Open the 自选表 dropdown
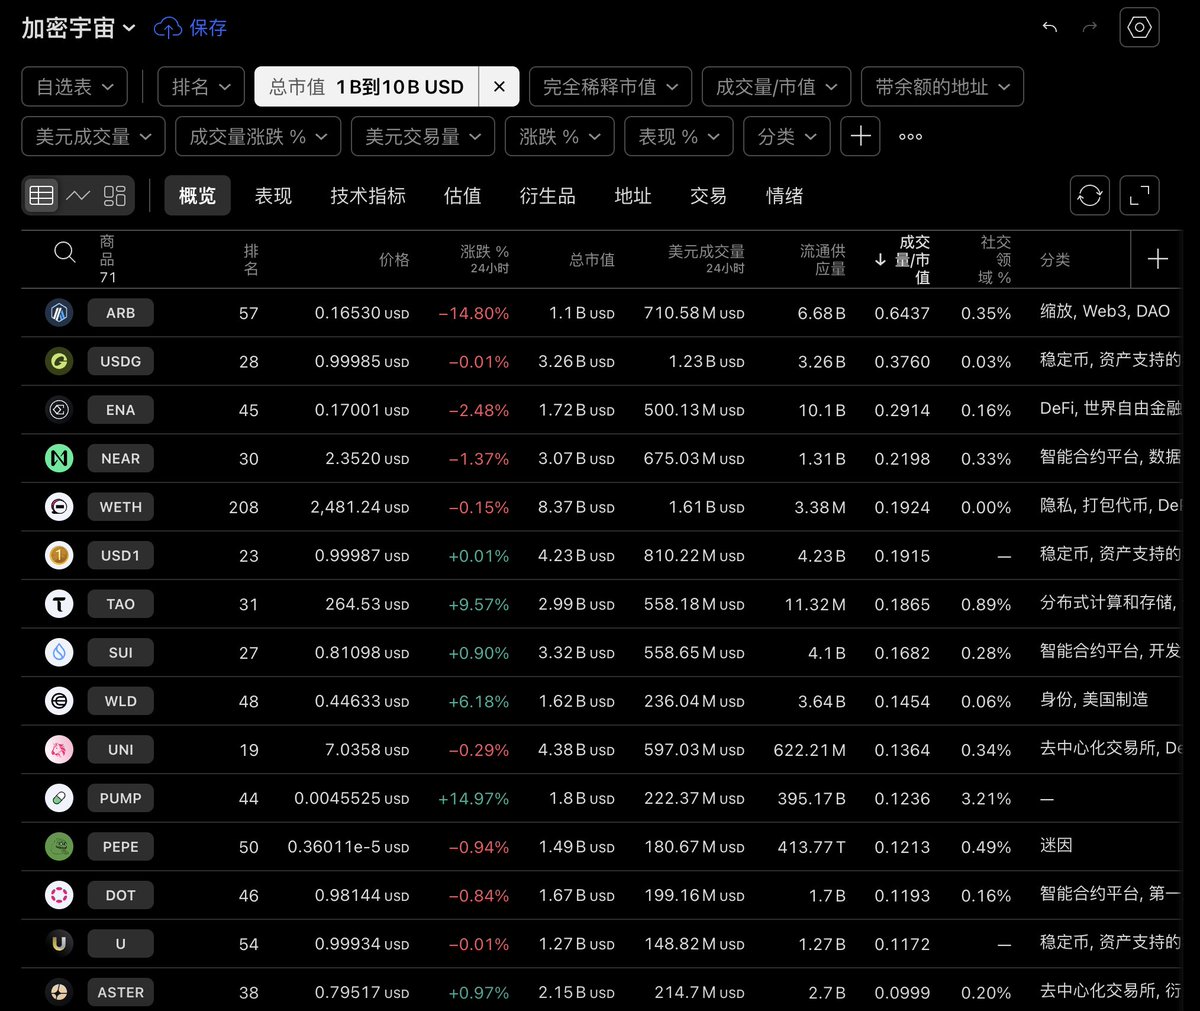1200x1011 pixels. click(x=74, y=87)
